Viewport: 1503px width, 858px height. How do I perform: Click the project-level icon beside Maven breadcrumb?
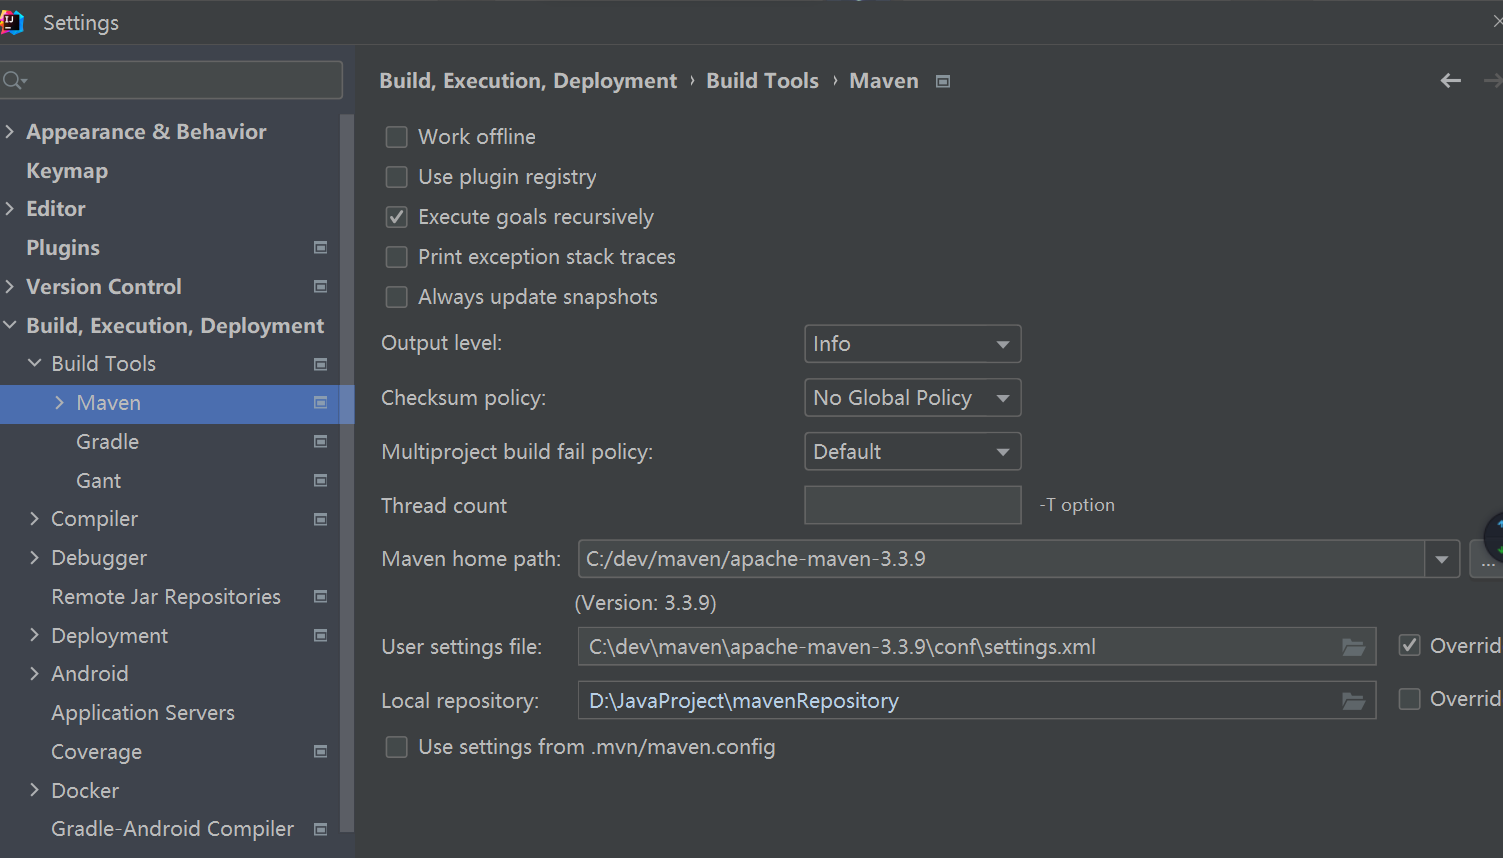[942, 81]
